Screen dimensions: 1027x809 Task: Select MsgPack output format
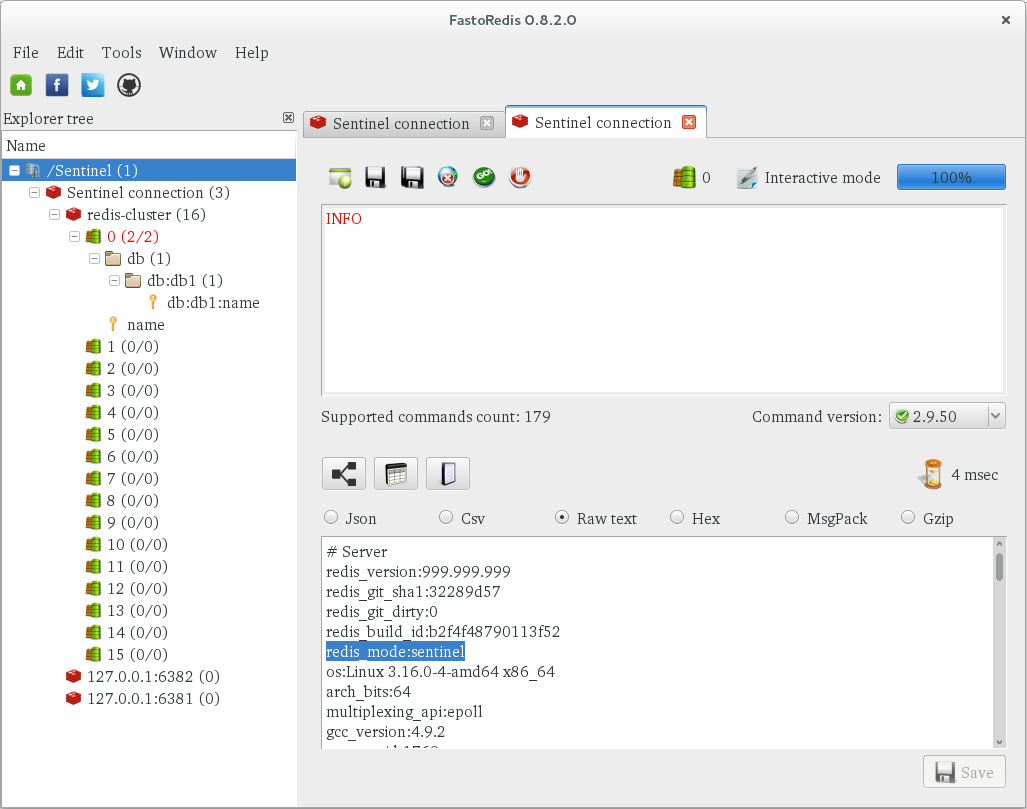[792, 517]
